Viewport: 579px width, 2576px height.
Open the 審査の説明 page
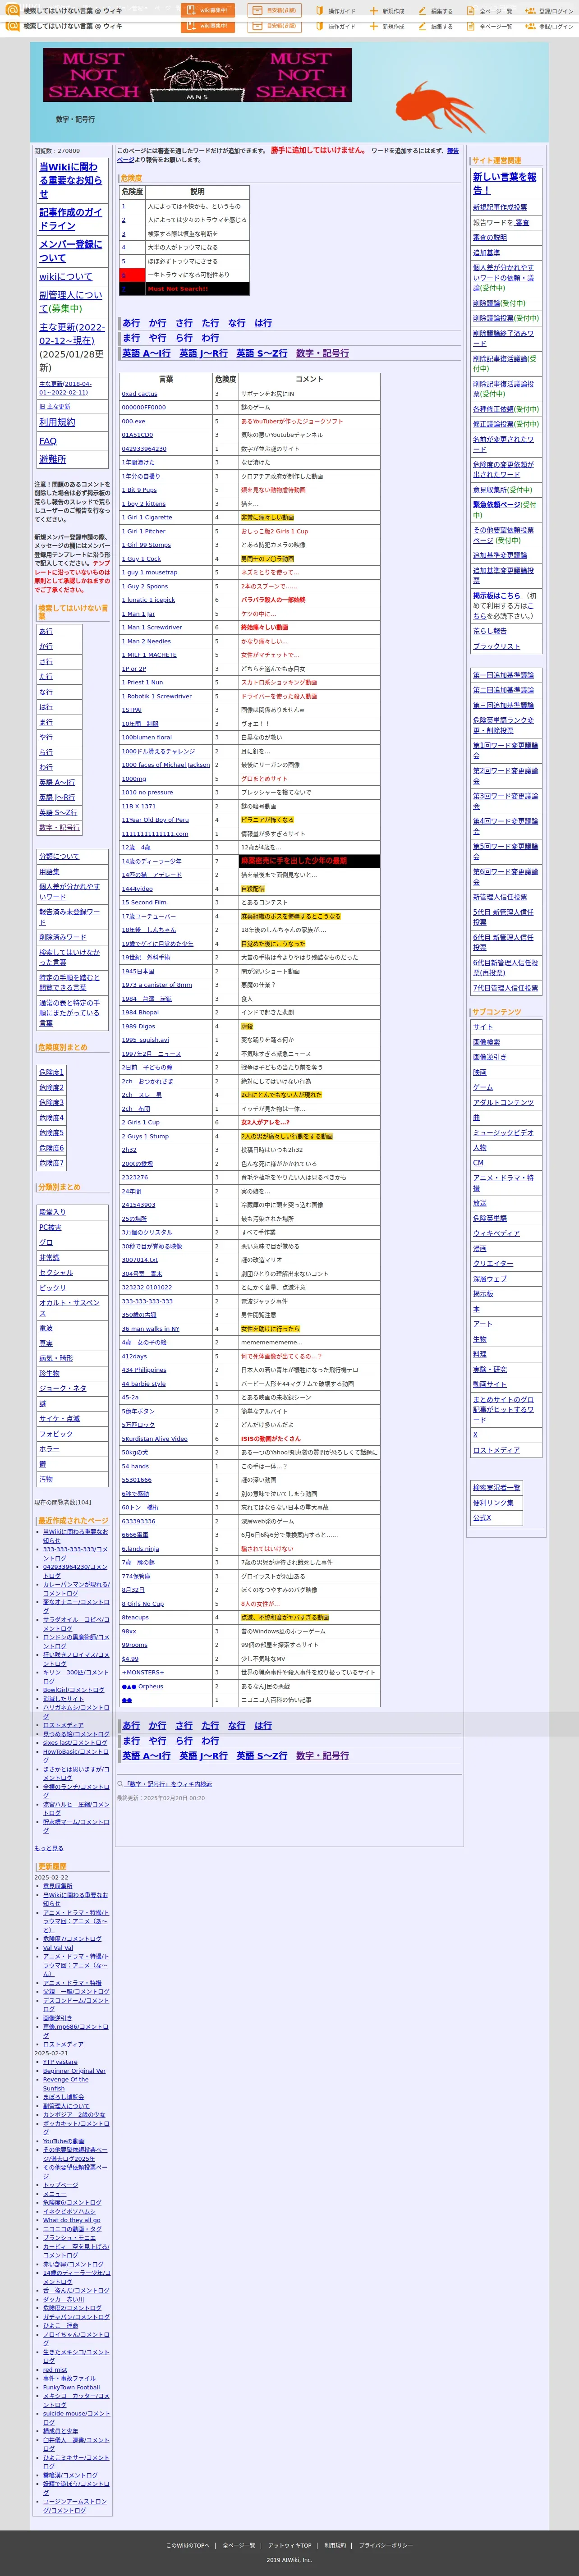click(490, 238)
